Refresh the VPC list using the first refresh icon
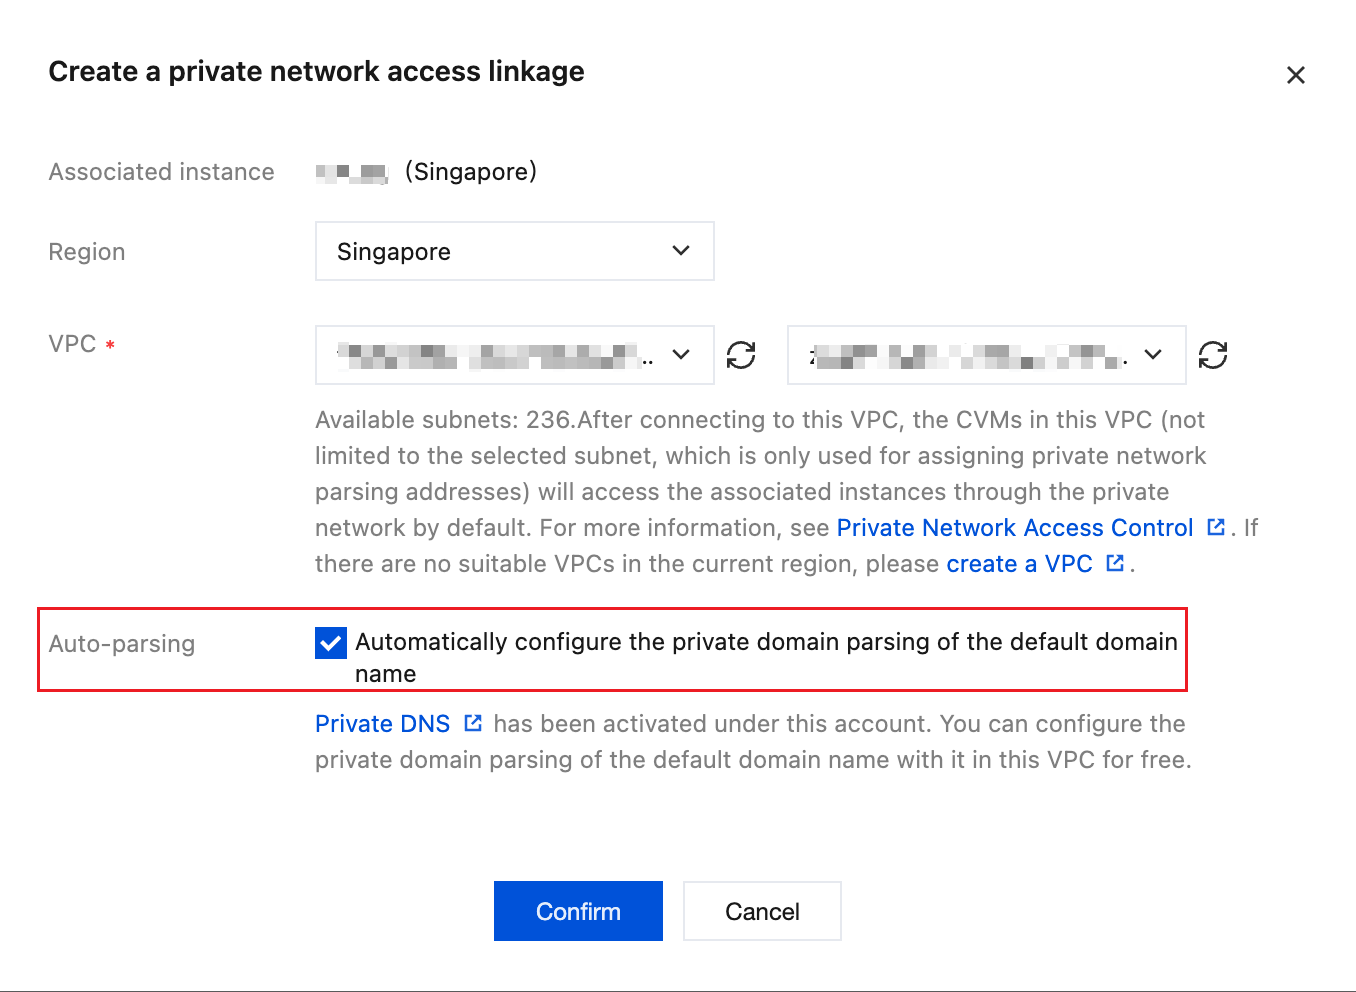This screenshot has height=992, width=1356. pos(741,355)
